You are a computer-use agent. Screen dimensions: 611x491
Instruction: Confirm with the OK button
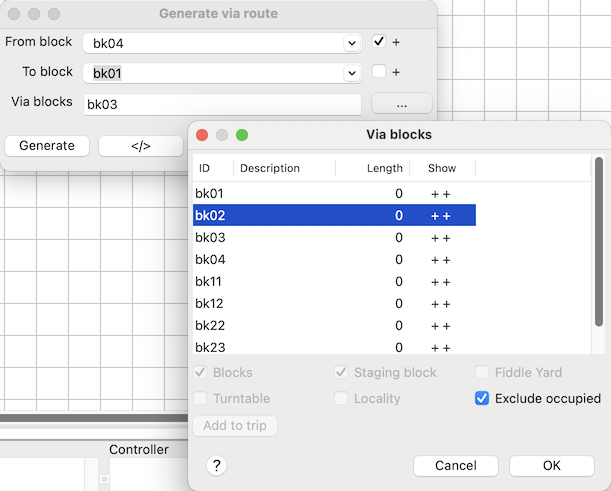tap(551, 466)
